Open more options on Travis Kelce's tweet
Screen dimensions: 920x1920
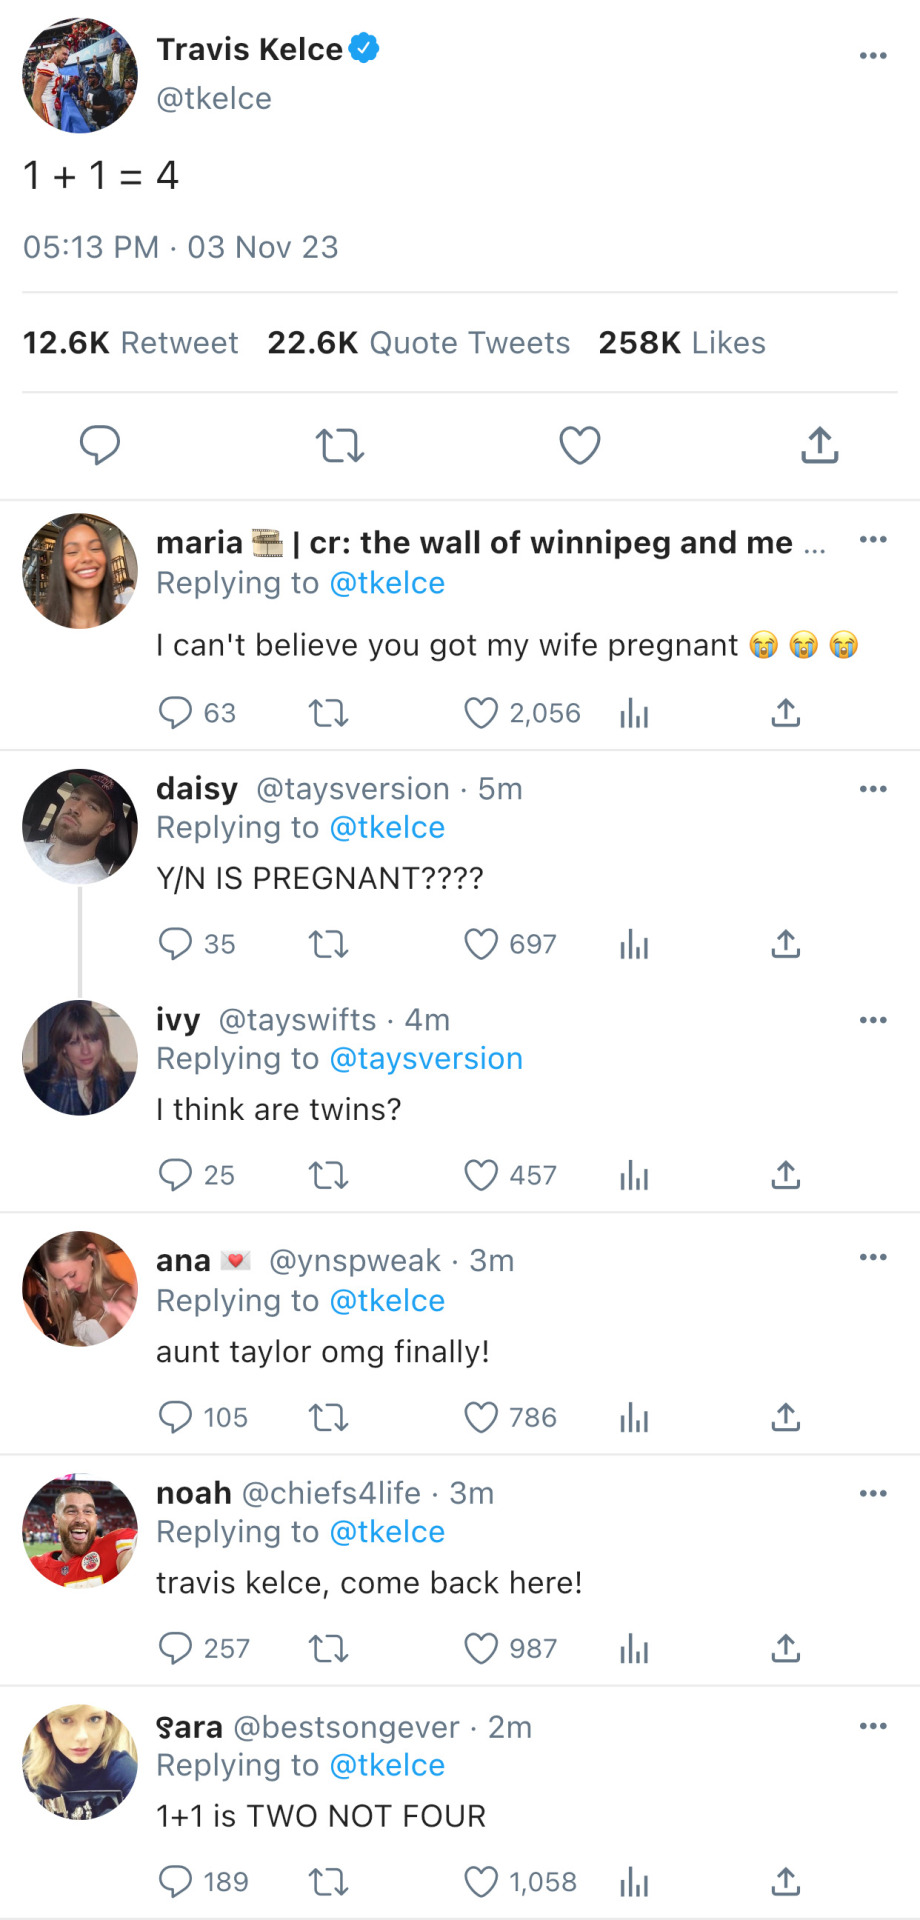coord(873,56)
